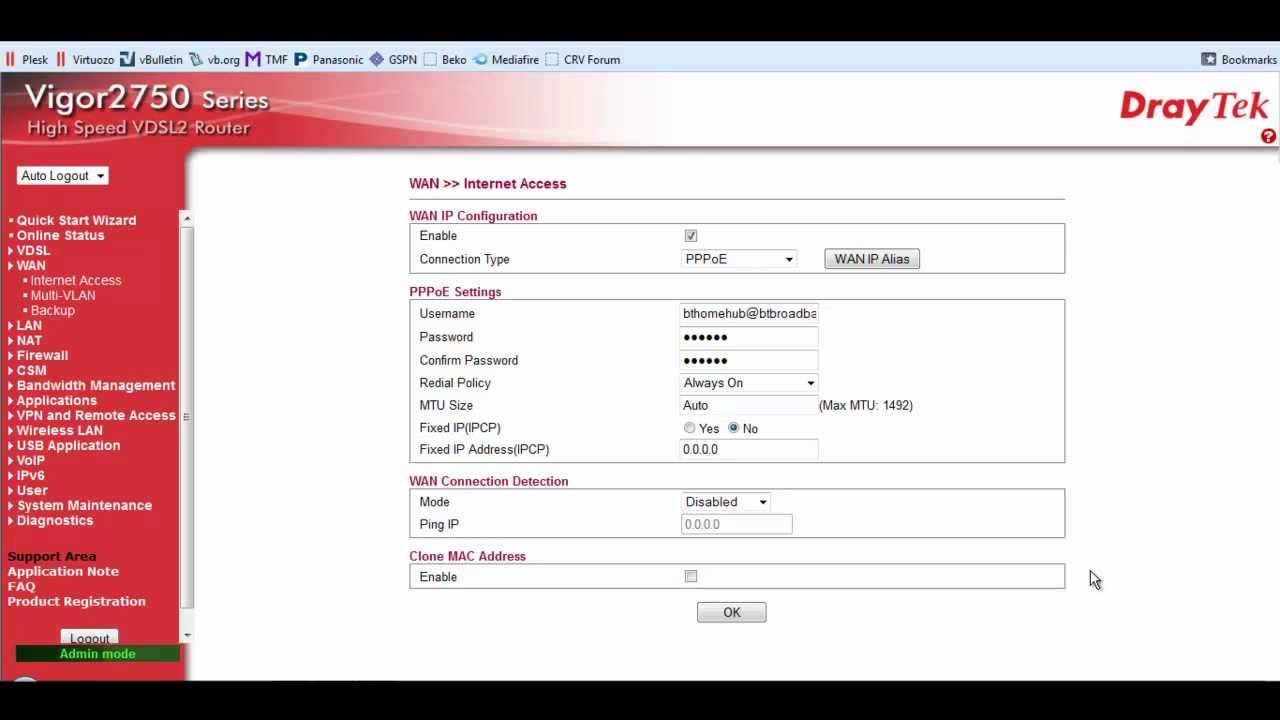
Task: Expand the NAT menu section
Action: (x=29, y=341)
